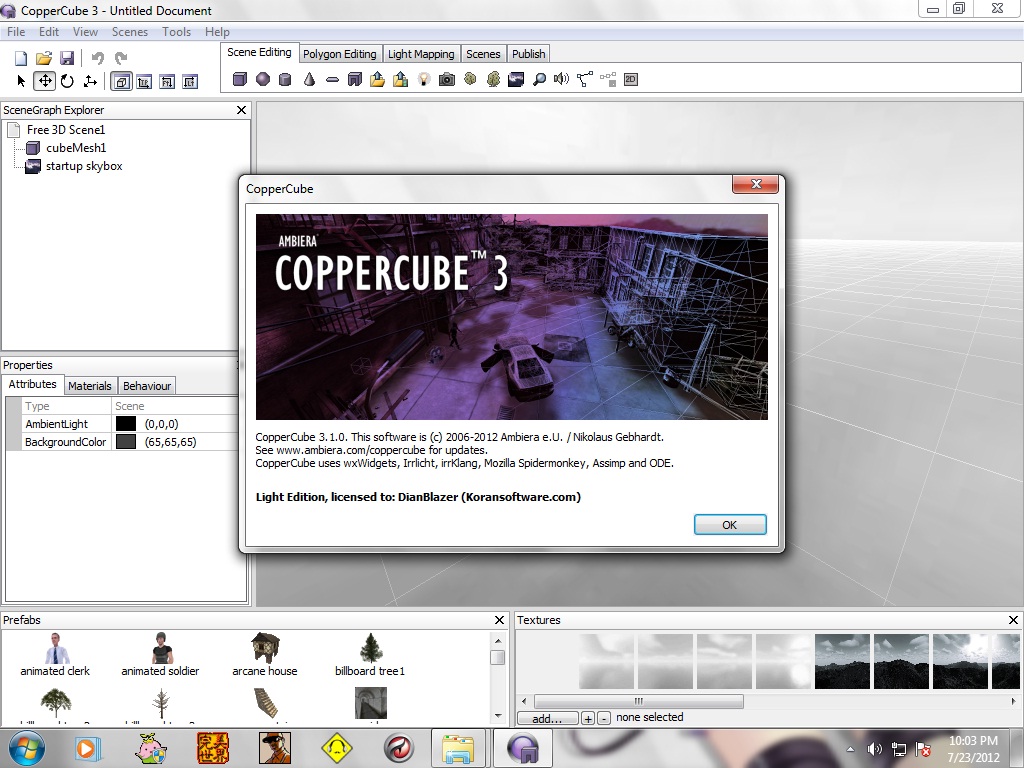1024x768 pixels.
Task: Click the AmbientLight black color swatch
Action: [125, 424]
